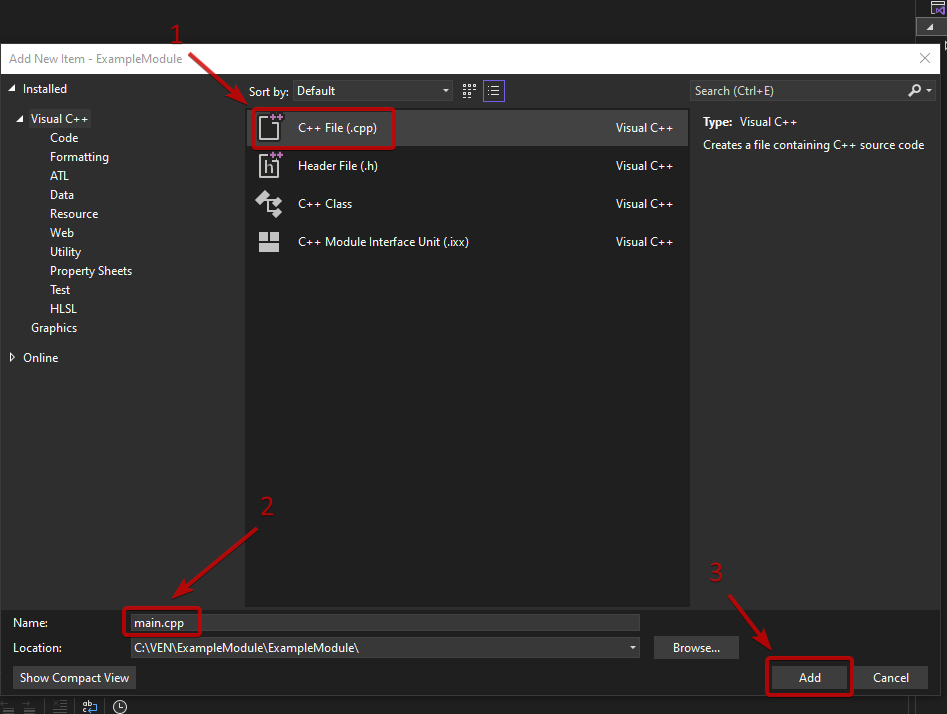The image size is (947, 714).
Task: Focus the Name field containing main.cpp
Action: [x=384, y=623]
